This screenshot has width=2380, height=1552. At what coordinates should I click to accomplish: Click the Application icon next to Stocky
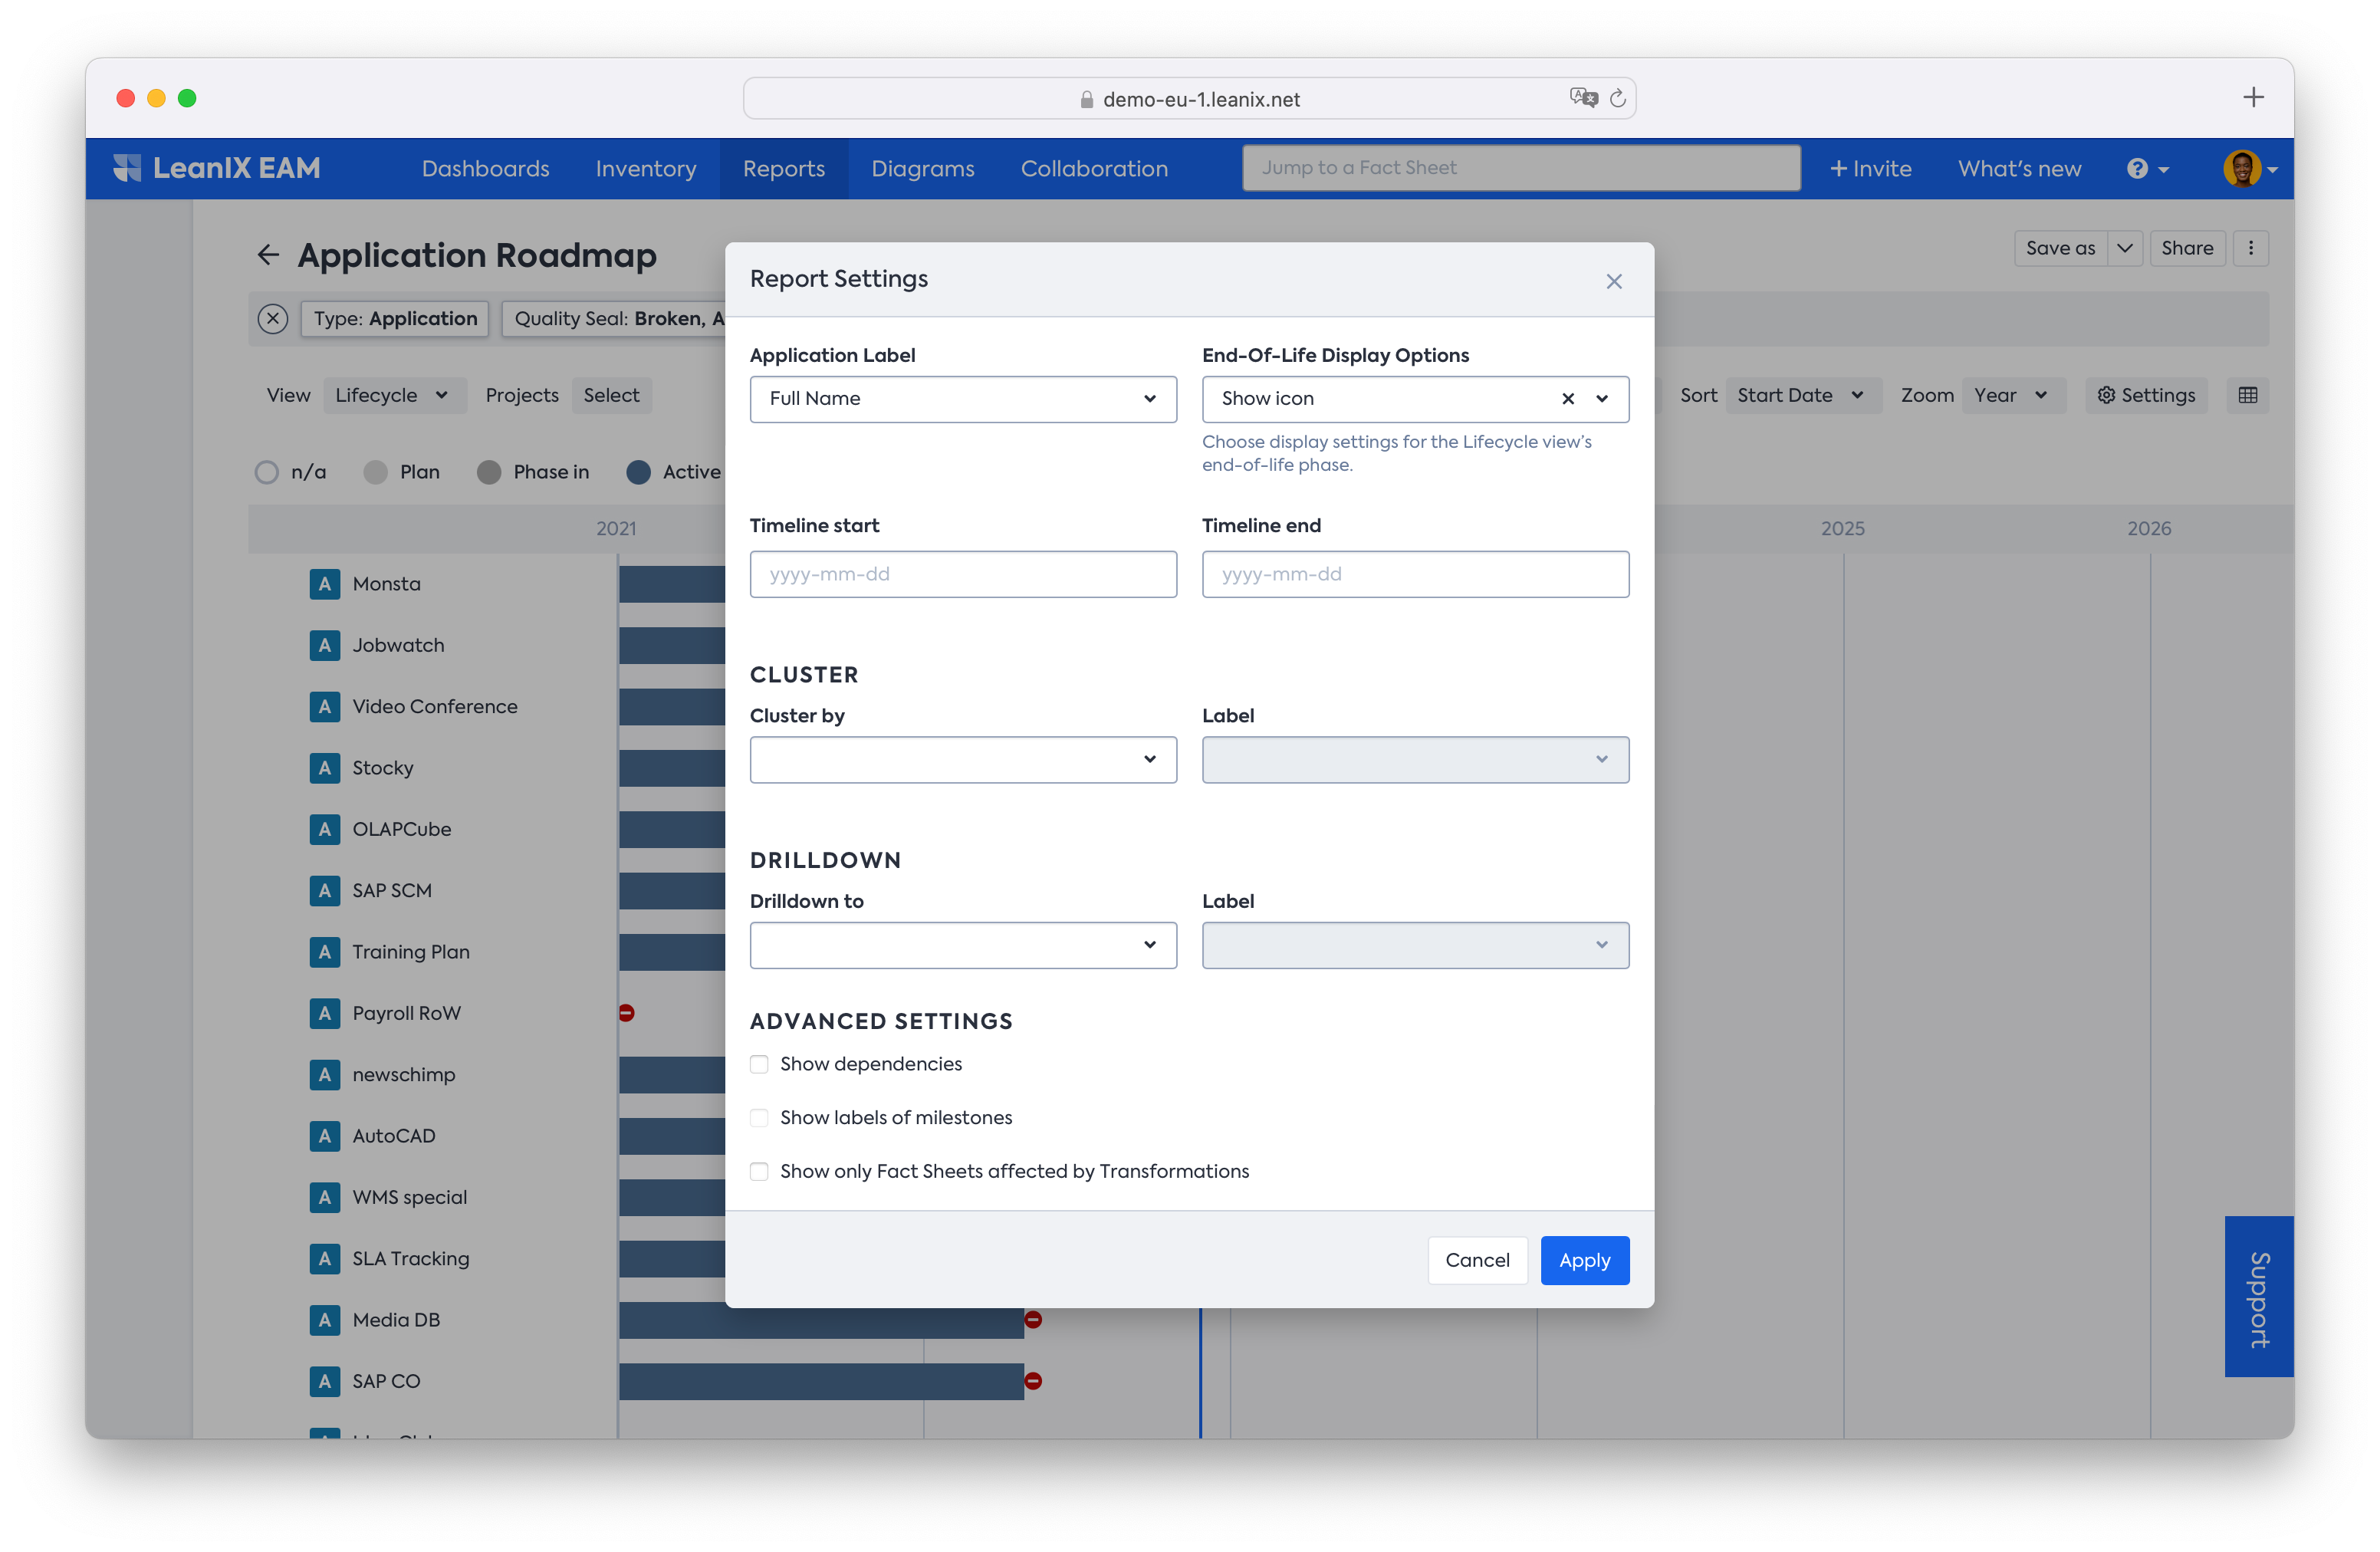[x=324, y=767]
